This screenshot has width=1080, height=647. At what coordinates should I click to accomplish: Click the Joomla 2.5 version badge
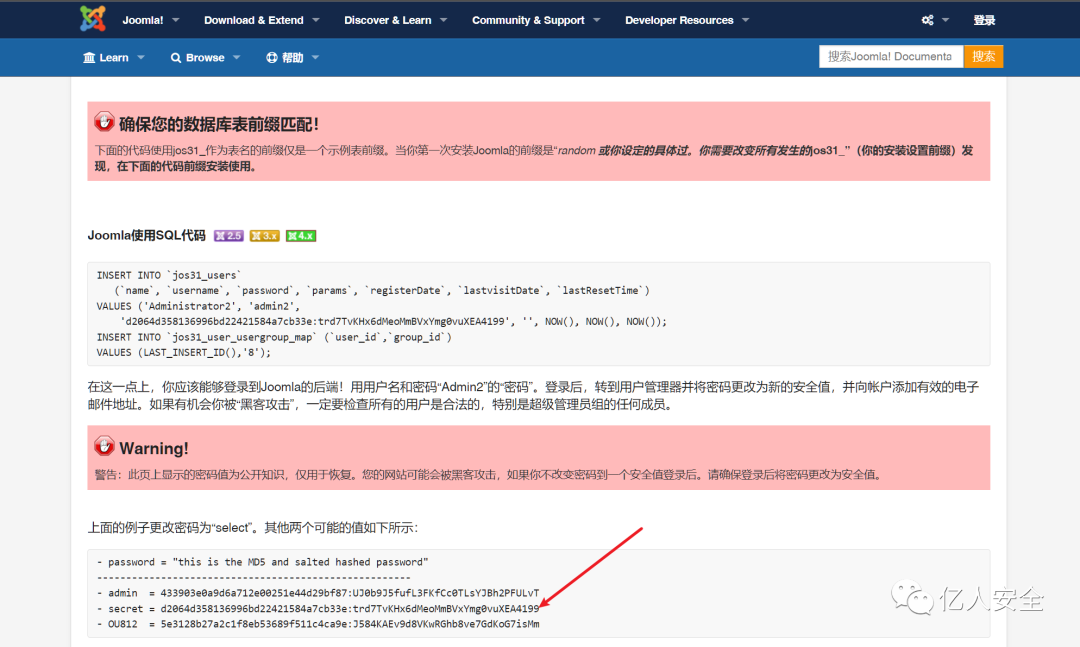click(x=229, y=236)
